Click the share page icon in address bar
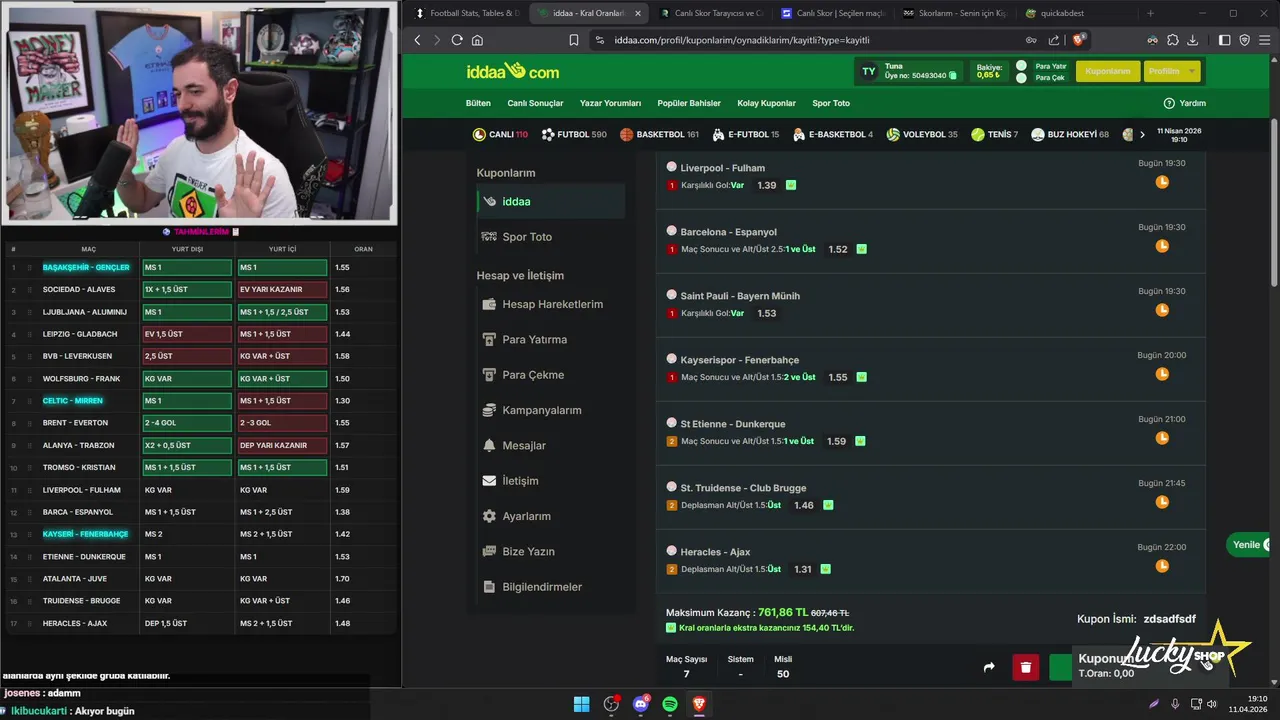Screen dimensions: 1280x720 tap(1054, 40)
